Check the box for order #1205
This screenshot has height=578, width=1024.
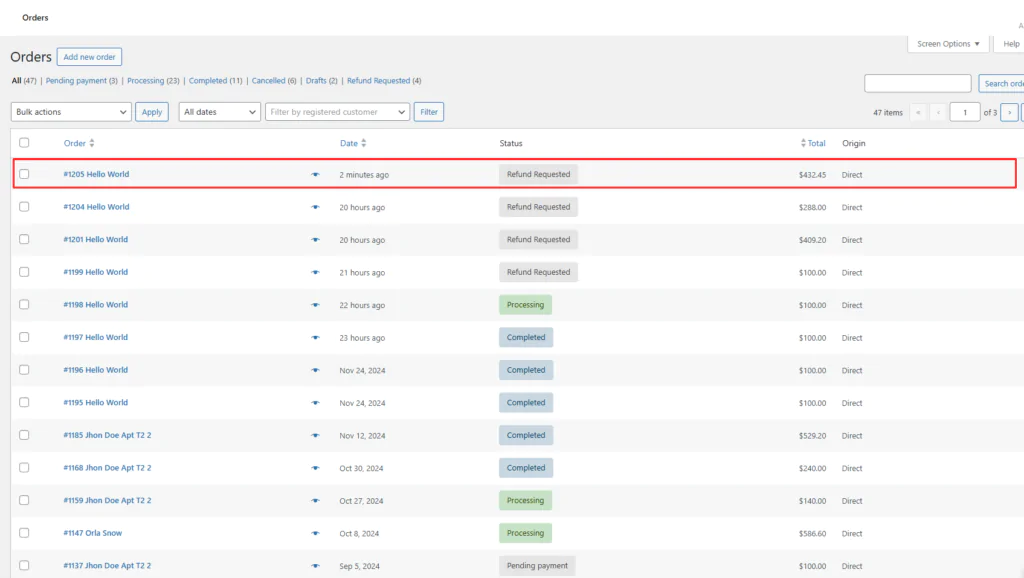(24, 174)
